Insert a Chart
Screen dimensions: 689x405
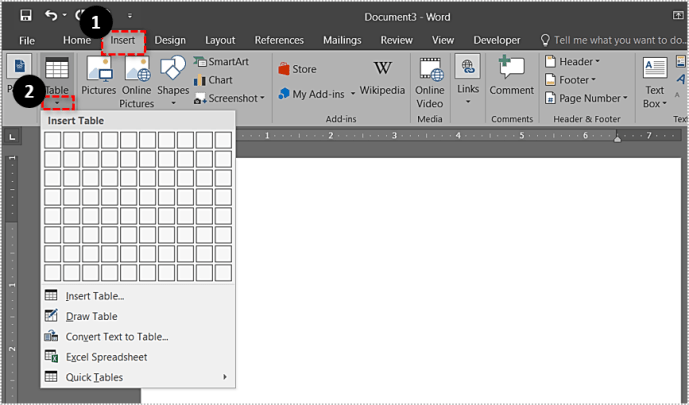[213, 80]
